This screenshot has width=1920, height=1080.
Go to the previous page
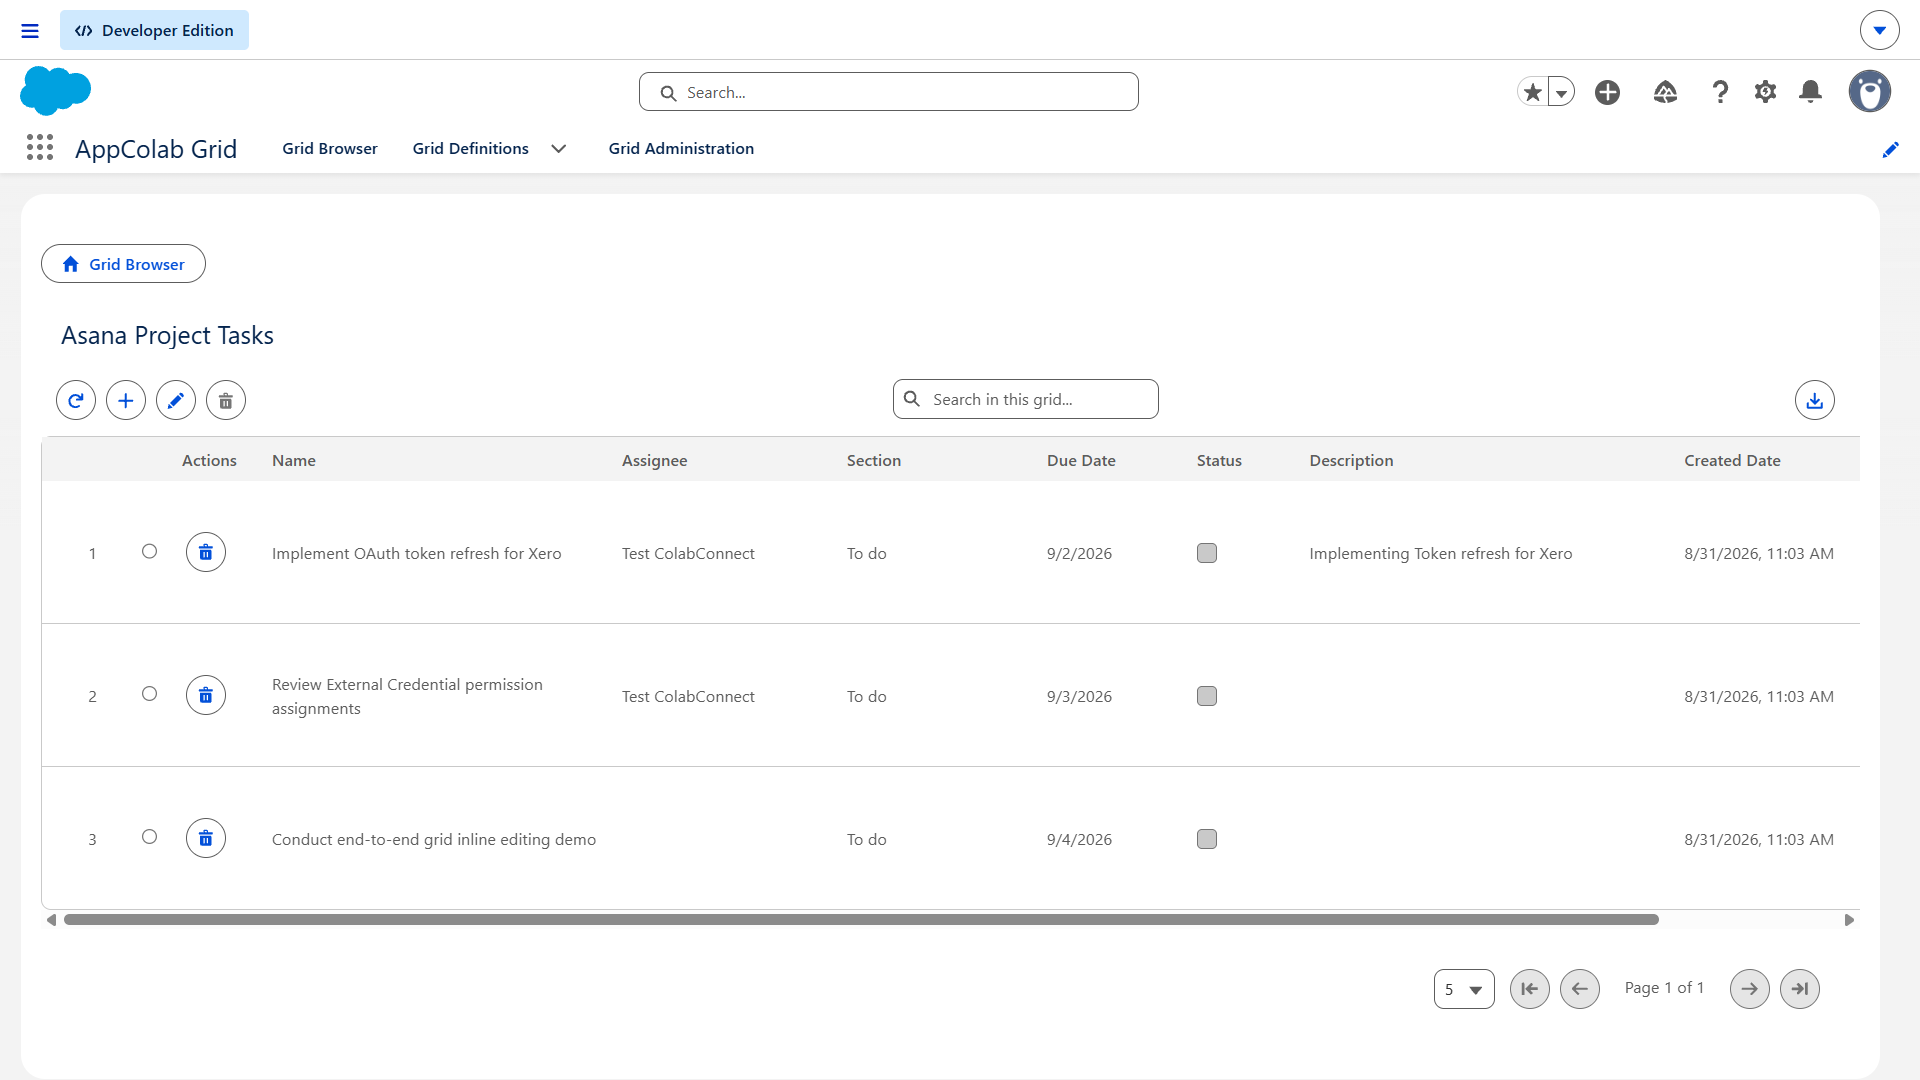[x=1579, y=989]
